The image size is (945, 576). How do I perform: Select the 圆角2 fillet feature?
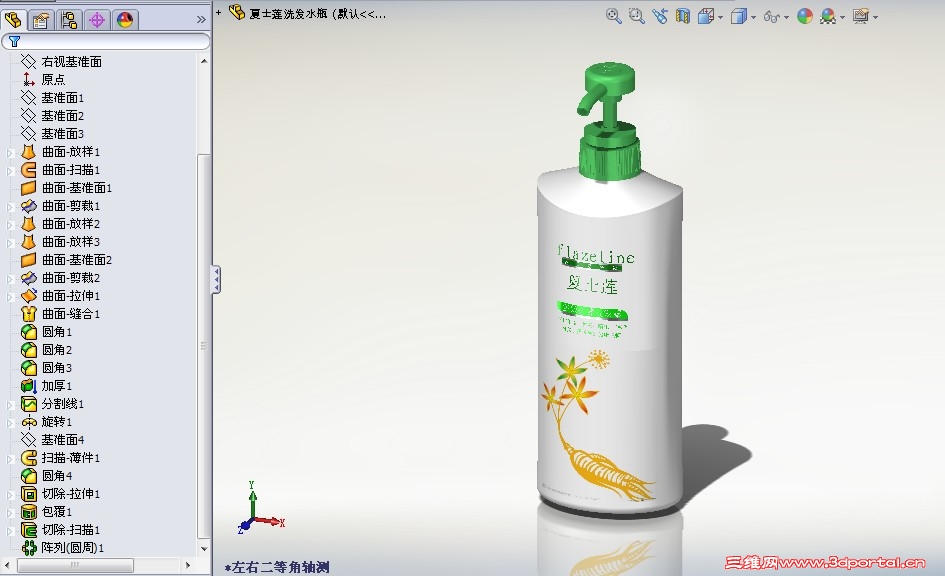[57, 349]
